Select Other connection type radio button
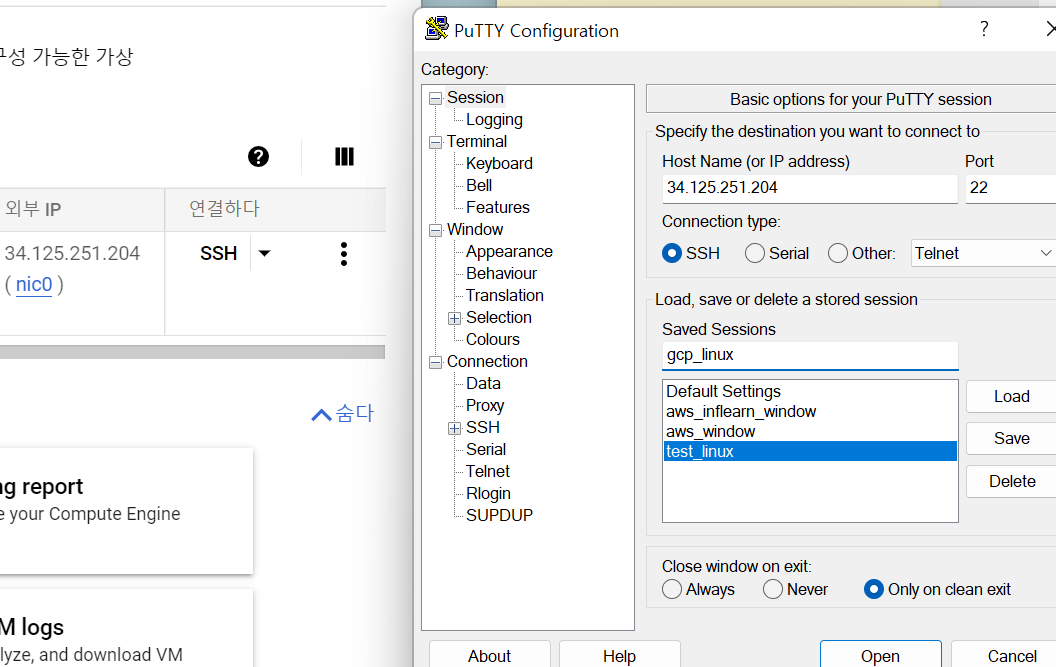The height and width of the screenshot is (667, 1056). (x=838, y=253)
